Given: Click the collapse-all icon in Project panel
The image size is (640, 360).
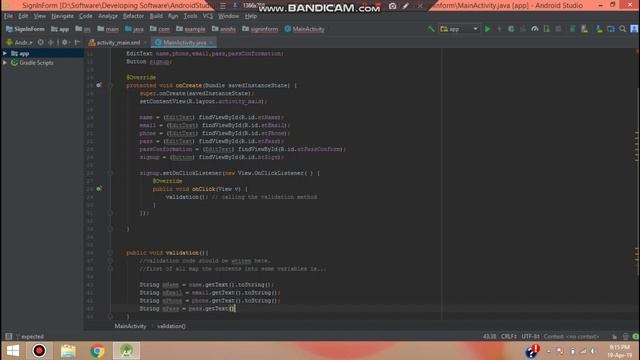Looking at the screenshot, I should pyautogui.click(x=51, y=42).
